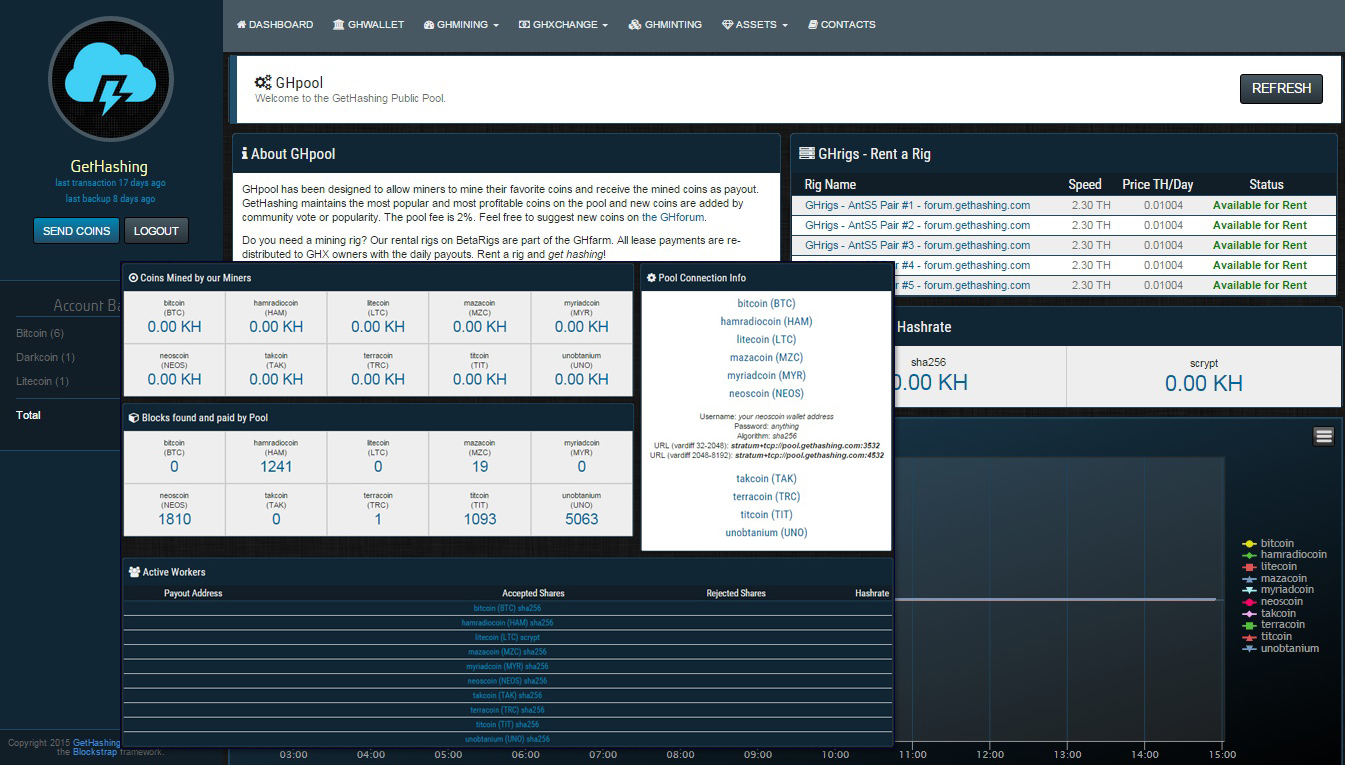1345x765 pixels.
Task: Select unobtanium (UNO) sha256 workers row
Action: (x=507, y=739)
